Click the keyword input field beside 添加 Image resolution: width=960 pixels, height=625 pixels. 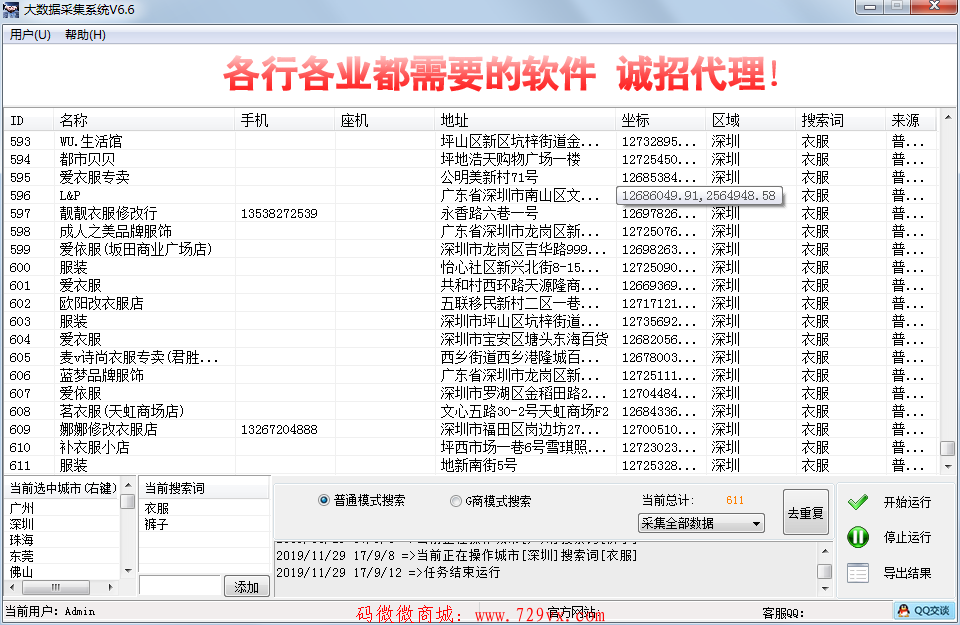click(180, 586)
